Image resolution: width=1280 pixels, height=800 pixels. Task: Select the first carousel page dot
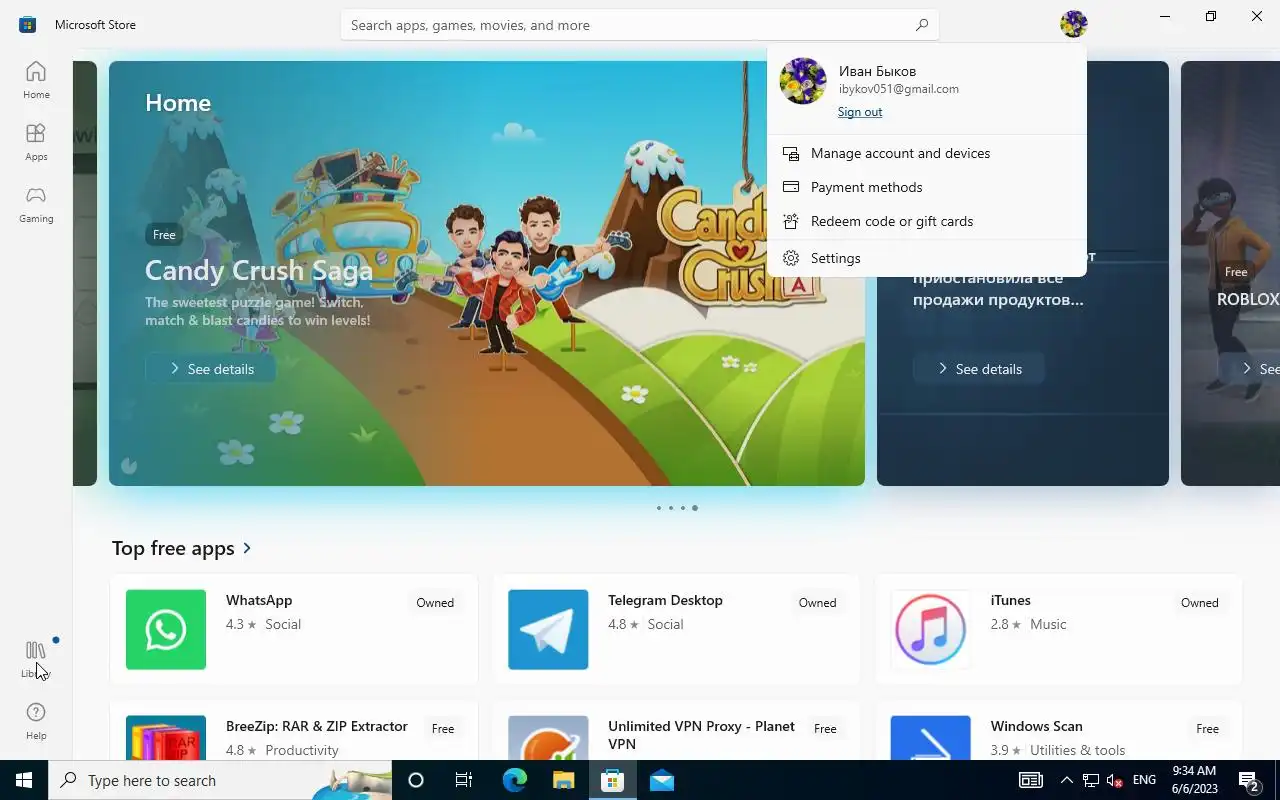659,508
